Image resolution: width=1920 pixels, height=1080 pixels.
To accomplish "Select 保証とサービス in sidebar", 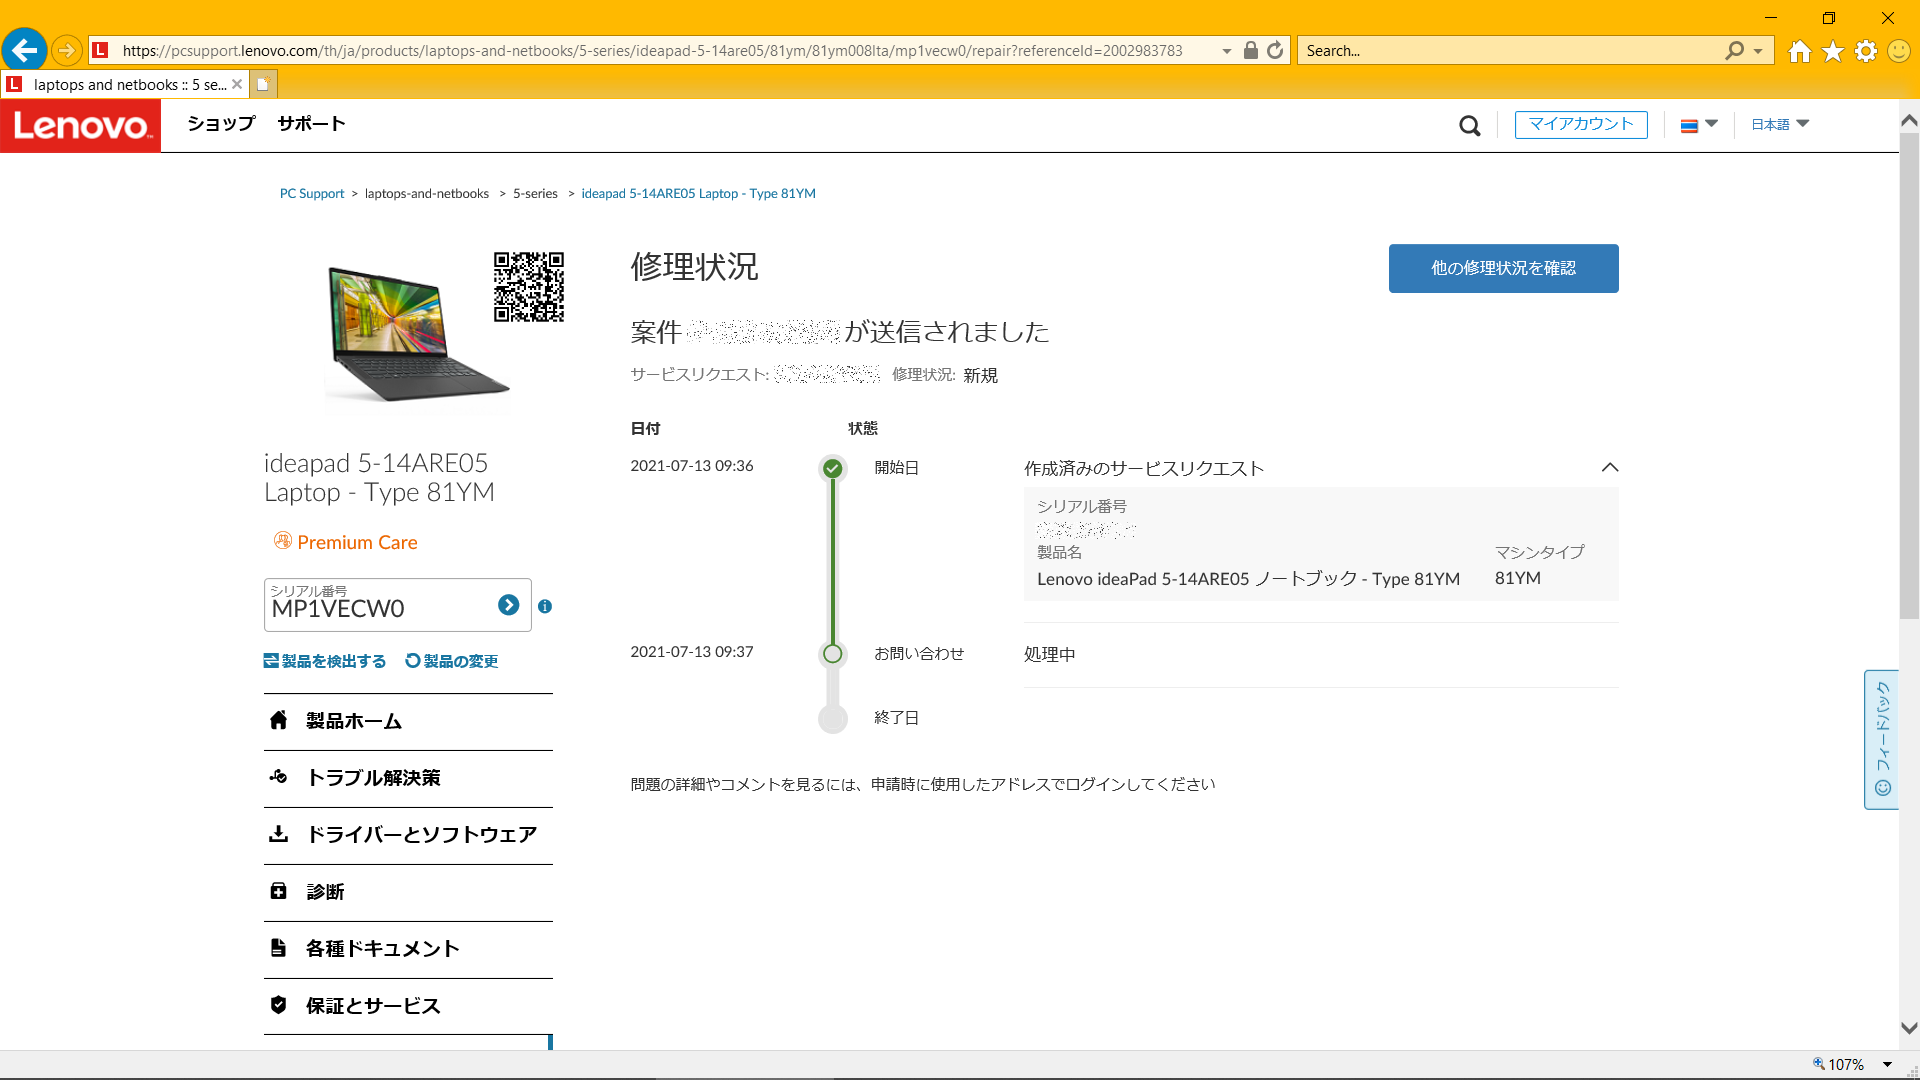I will [408, 1006].
